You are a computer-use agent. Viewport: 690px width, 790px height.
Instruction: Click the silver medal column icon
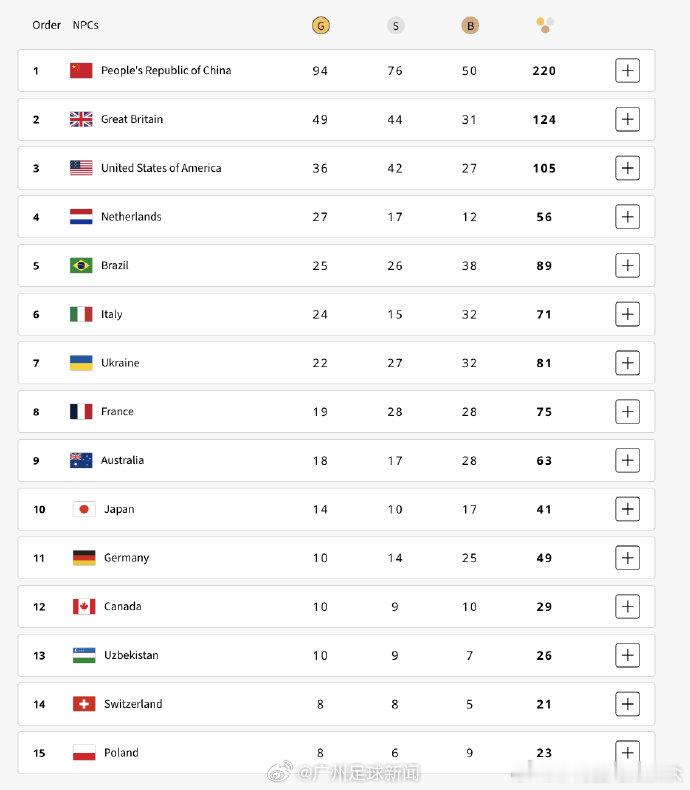click(395, 26)
